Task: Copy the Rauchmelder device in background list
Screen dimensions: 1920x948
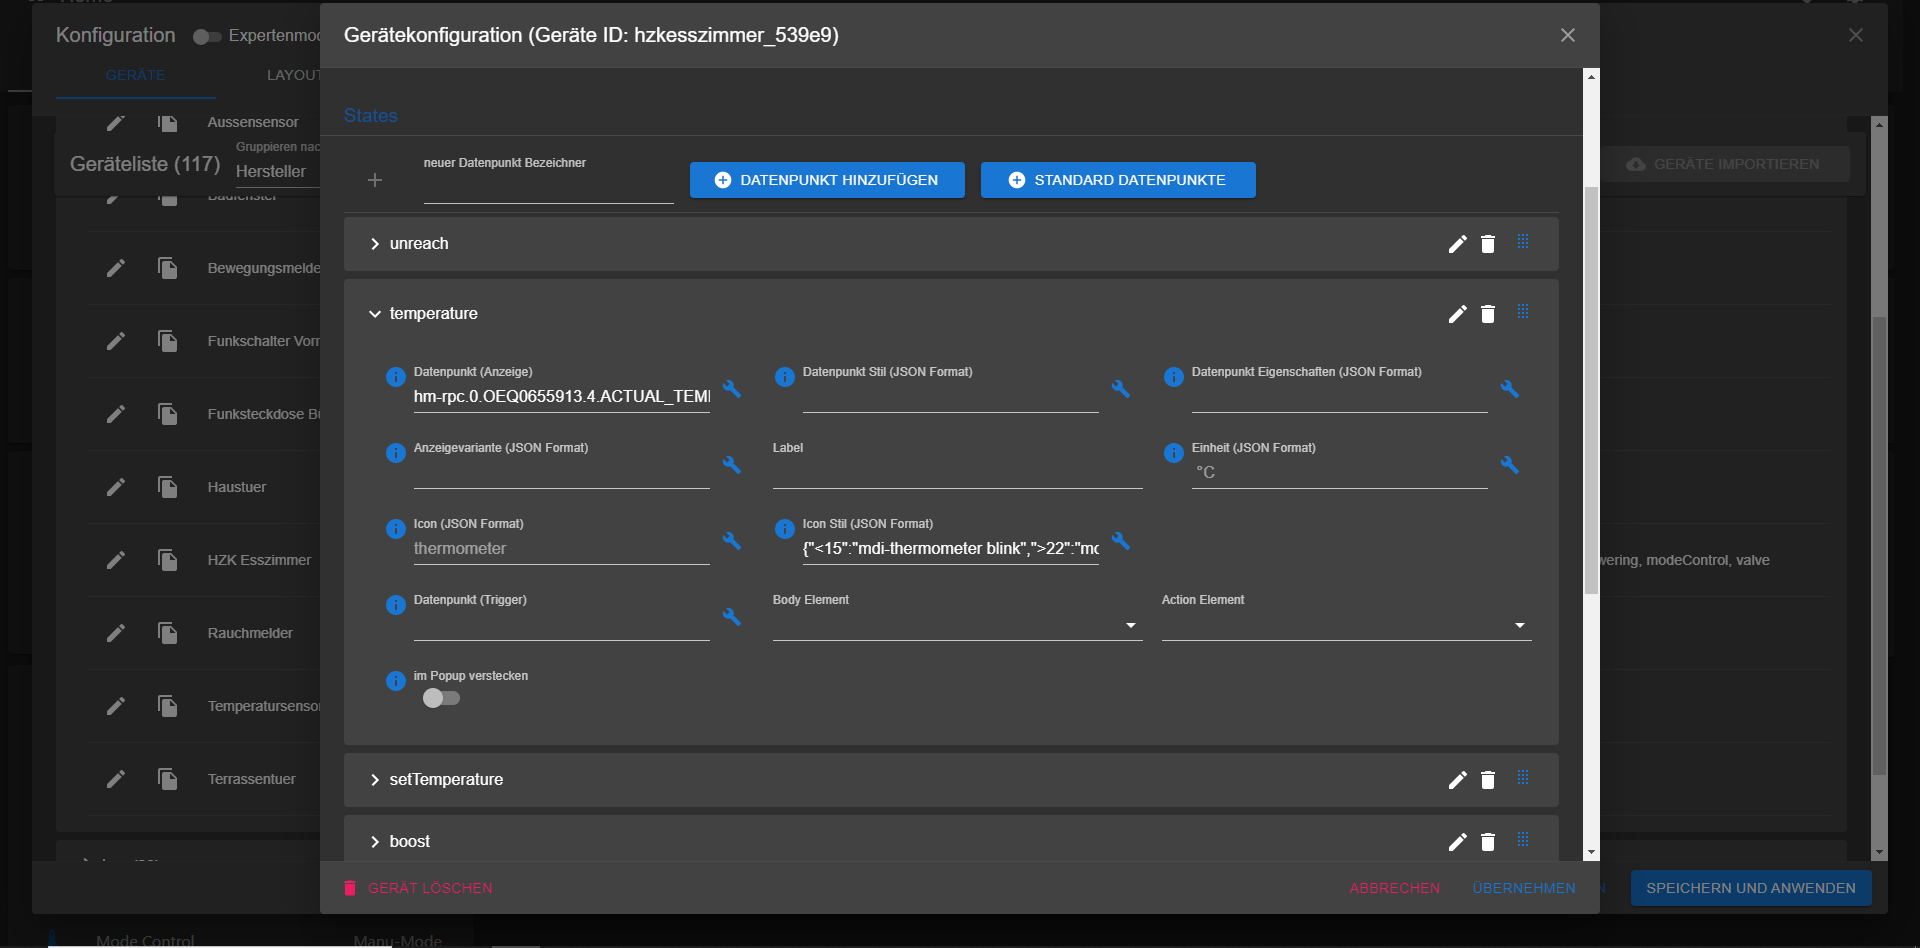Action: click(x=167, y=633)
